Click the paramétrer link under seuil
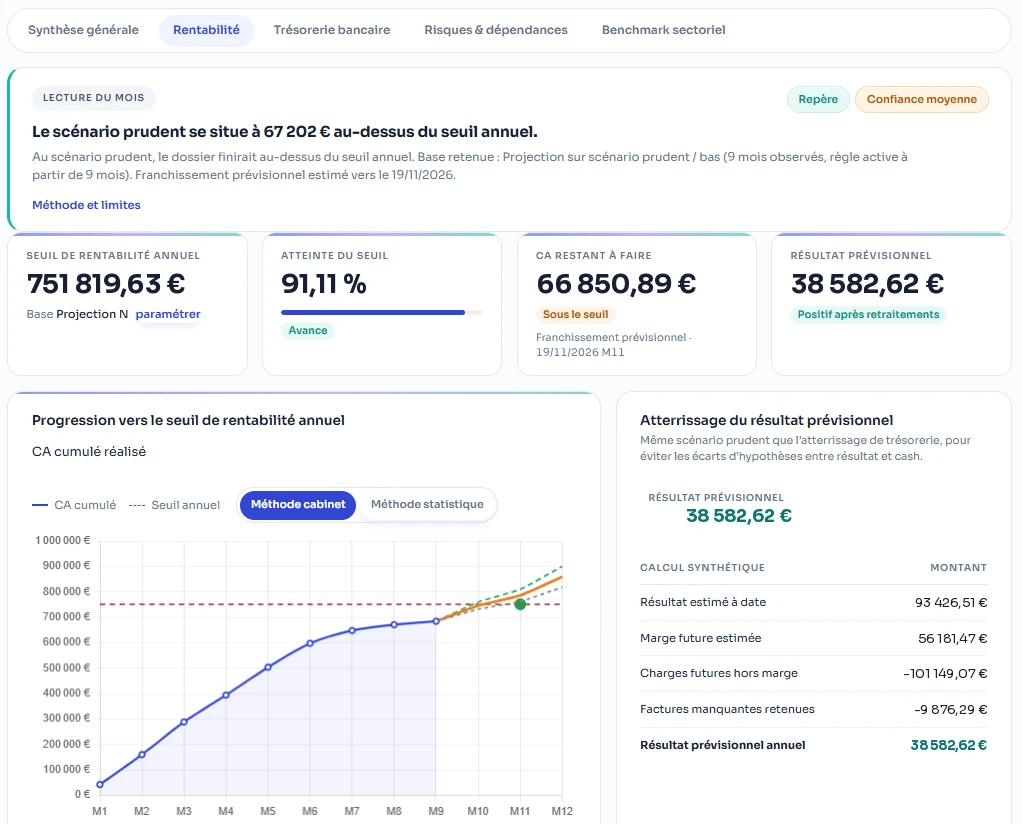Viewport: 1022px width, 824px height. (x=168, y=314)
